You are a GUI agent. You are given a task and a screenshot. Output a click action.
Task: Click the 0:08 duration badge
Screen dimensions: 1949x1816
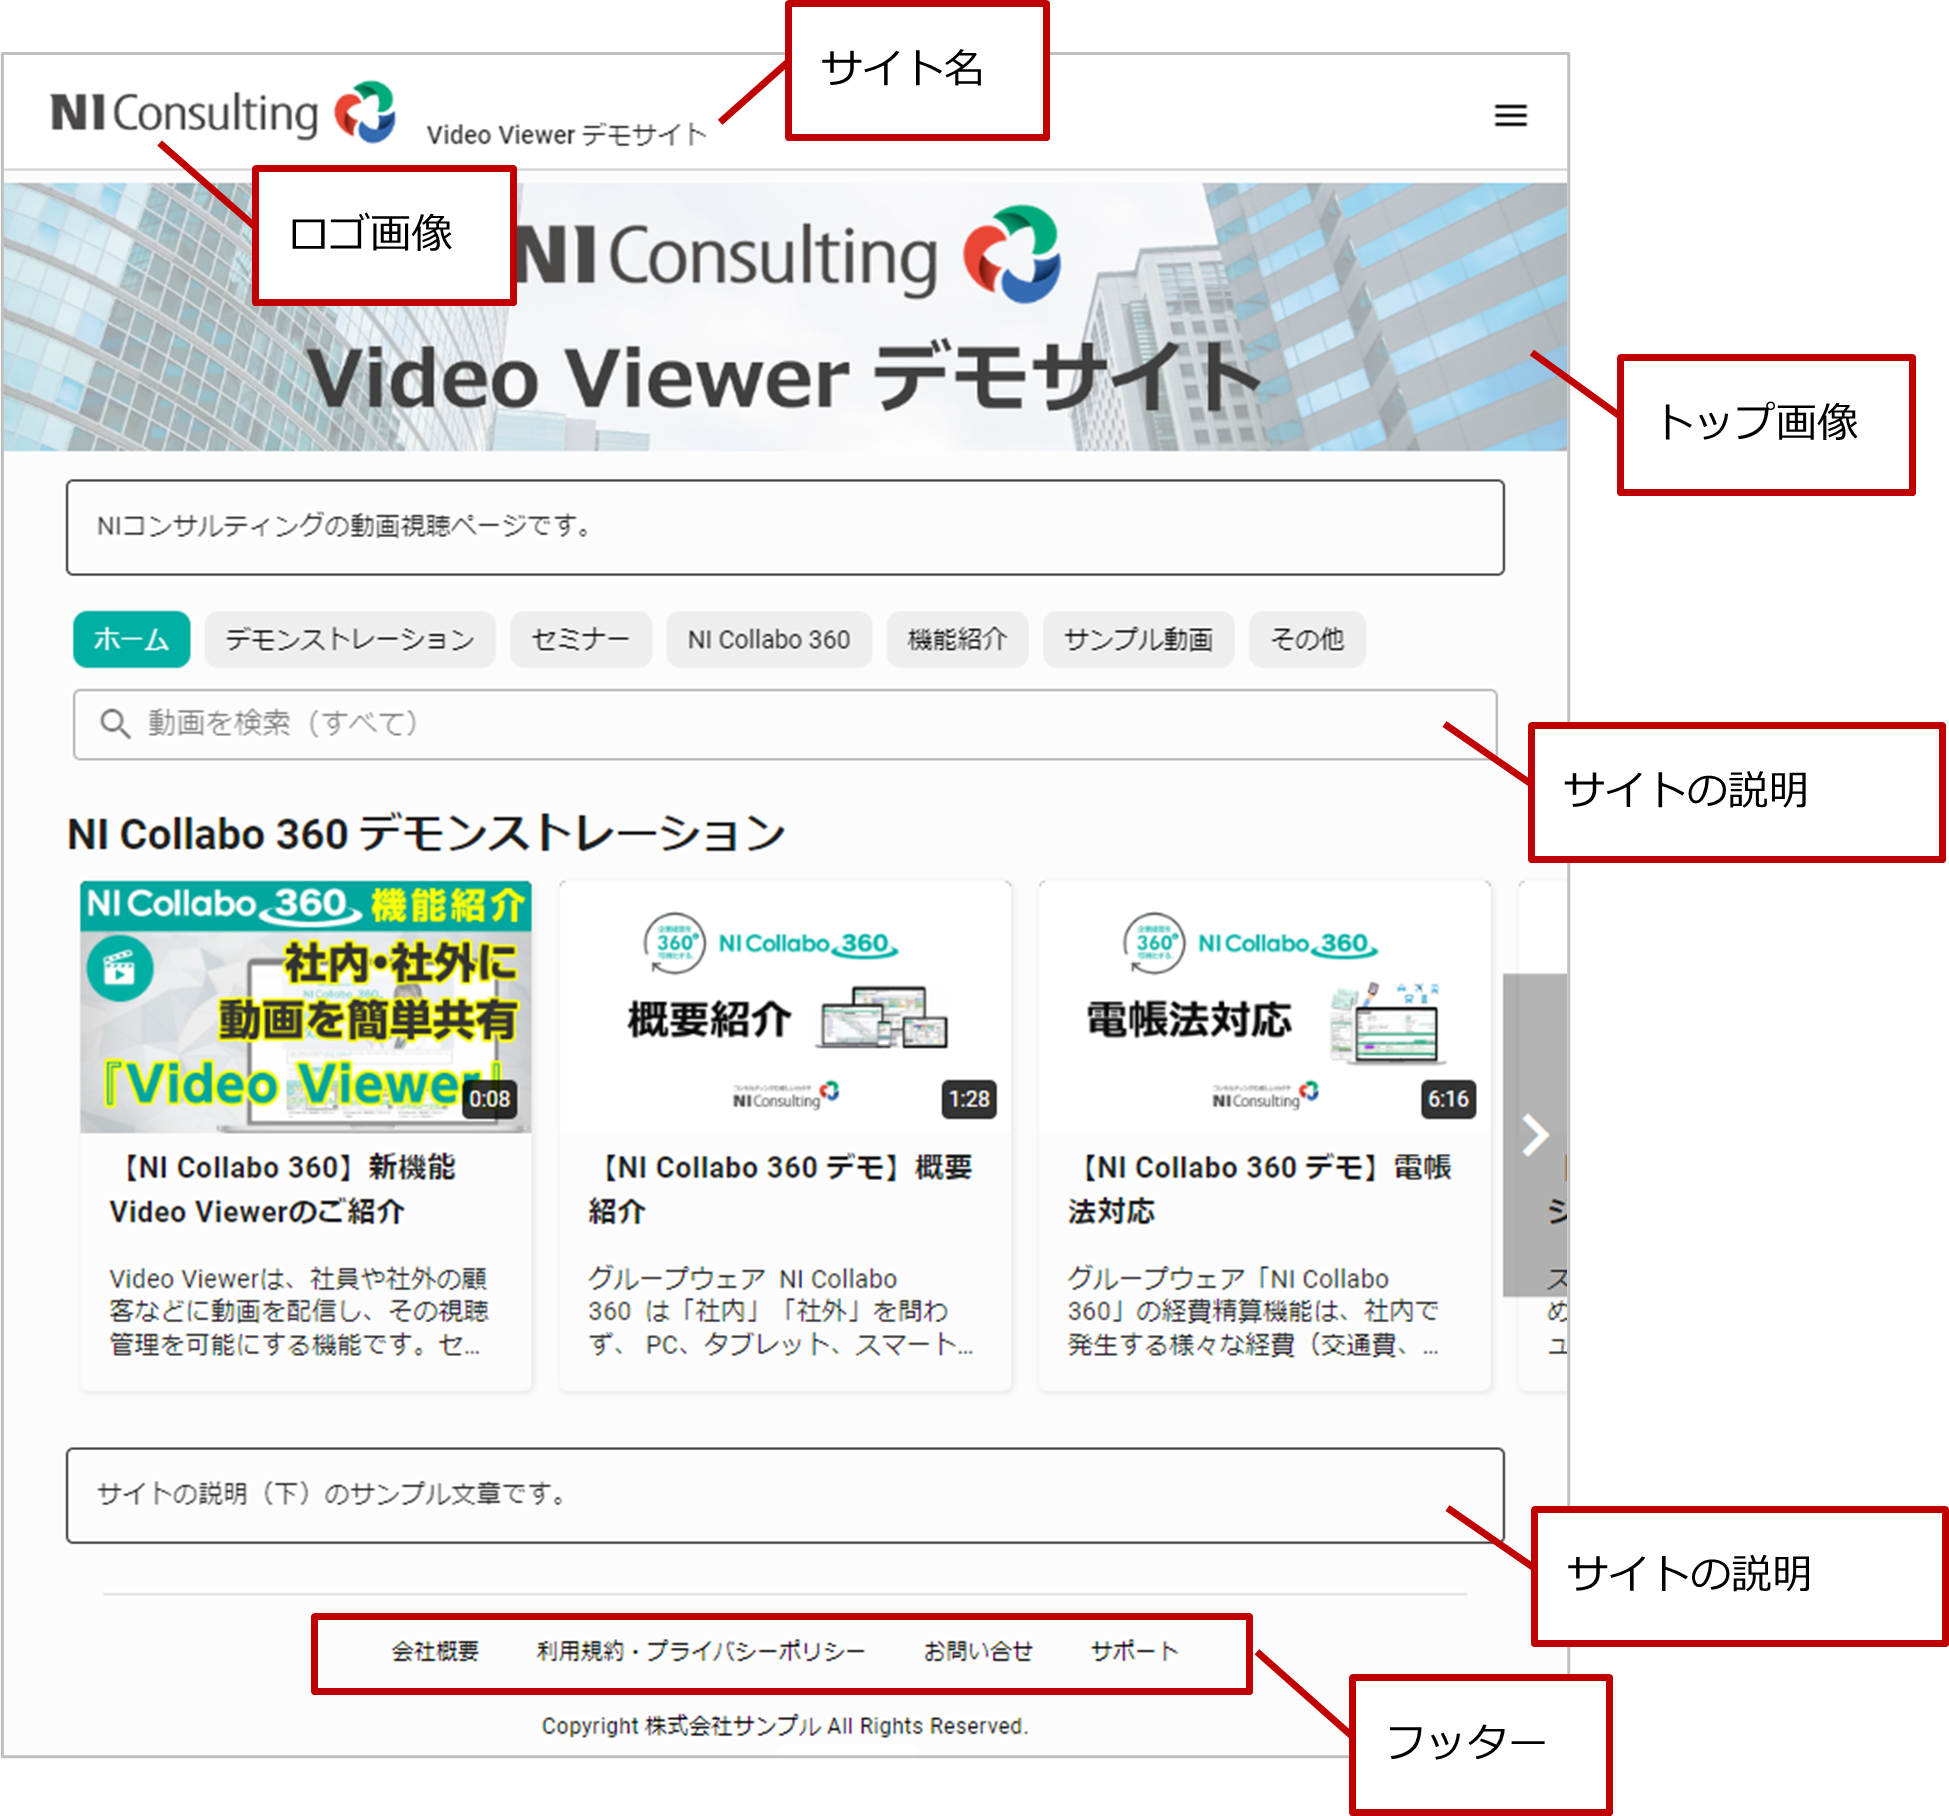click(x=490, y=1099)
